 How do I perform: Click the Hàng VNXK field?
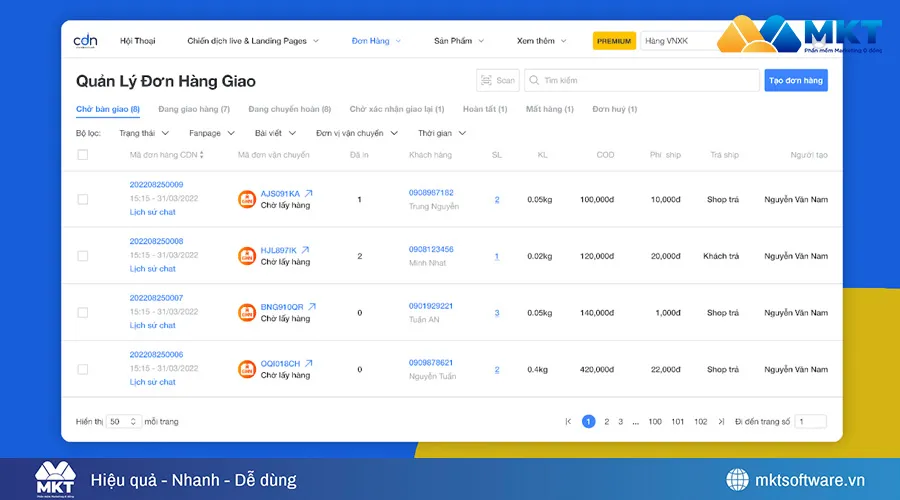point(680,41)
